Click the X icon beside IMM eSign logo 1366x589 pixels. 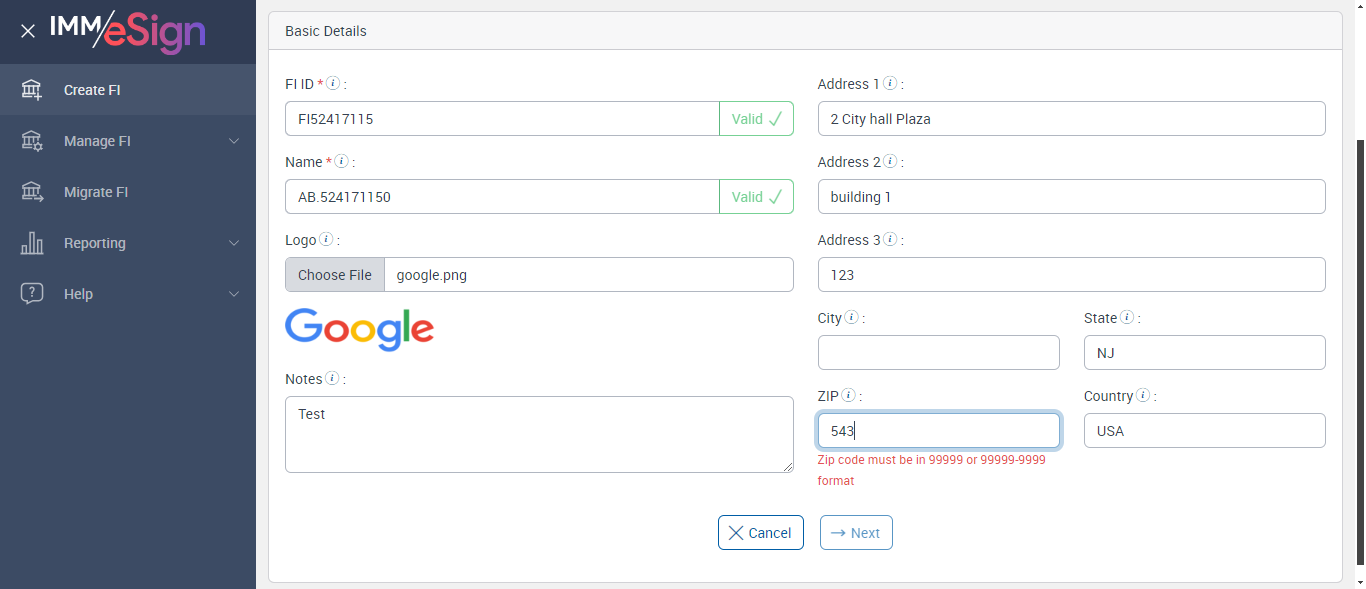28,31
